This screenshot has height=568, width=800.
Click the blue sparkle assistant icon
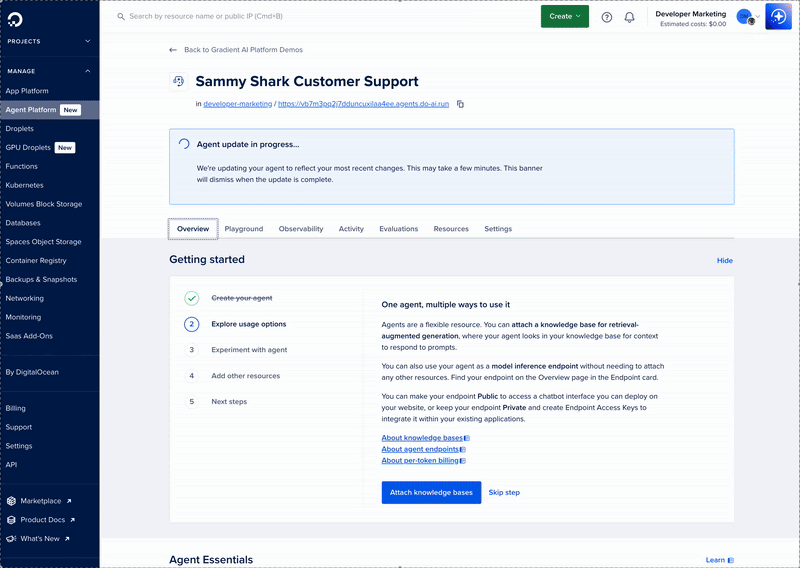point(779,17)
